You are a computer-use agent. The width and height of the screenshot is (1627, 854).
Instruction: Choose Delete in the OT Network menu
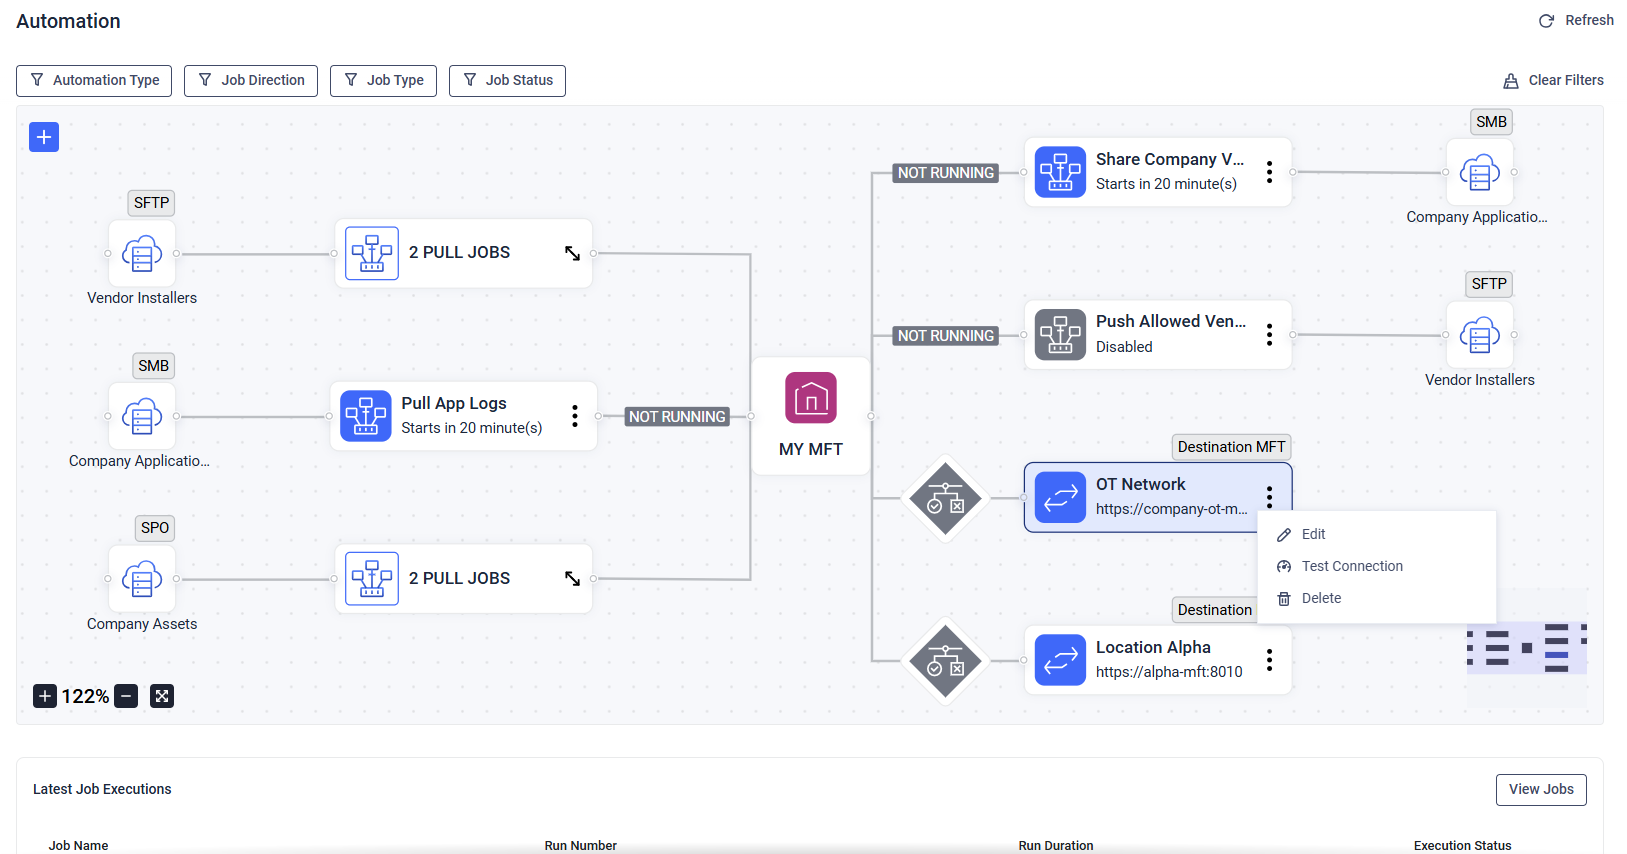click(x=1321, y=598)
